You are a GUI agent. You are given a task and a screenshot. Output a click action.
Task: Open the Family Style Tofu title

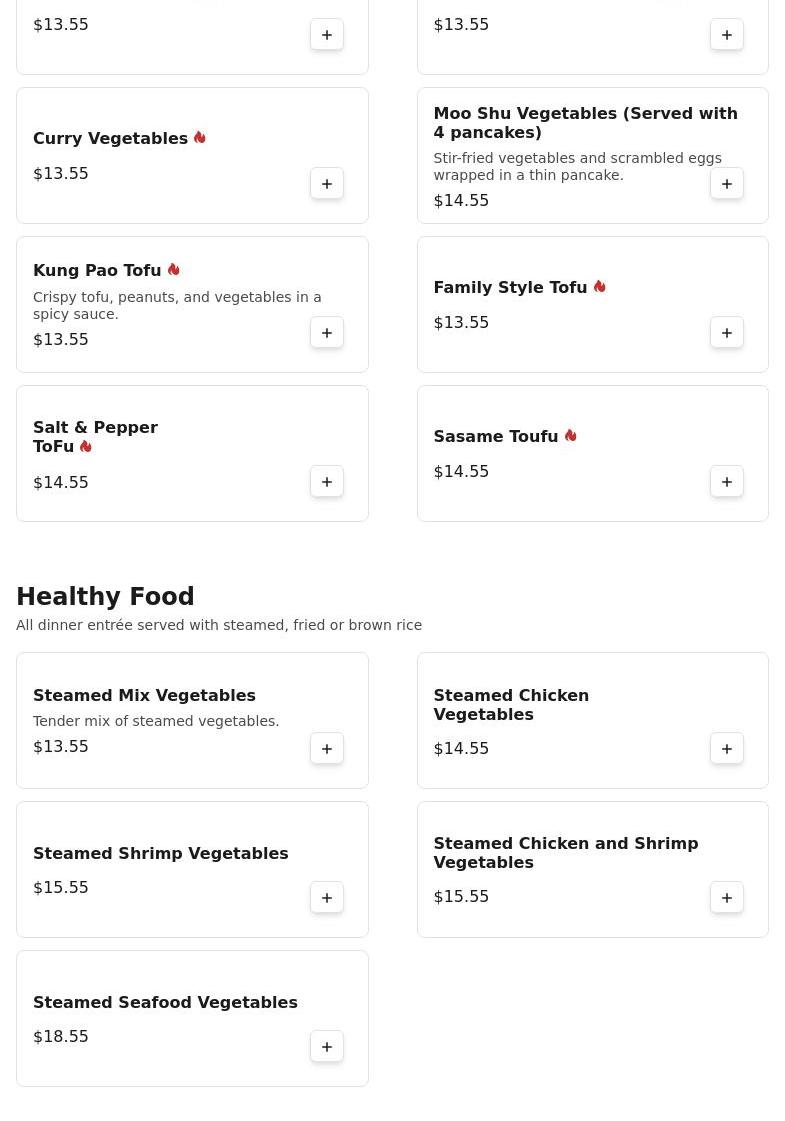[x=510, y=288]
